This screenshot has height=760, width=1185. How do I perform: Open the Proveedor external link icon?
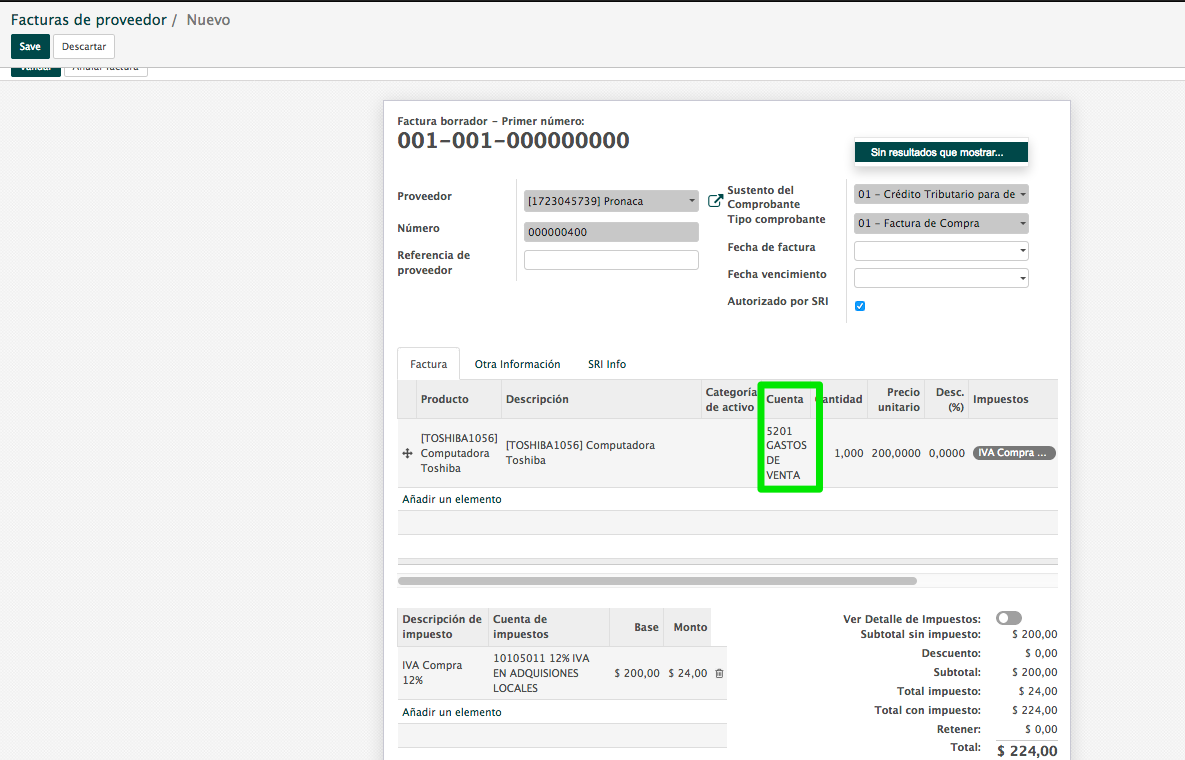pos(715,201)
